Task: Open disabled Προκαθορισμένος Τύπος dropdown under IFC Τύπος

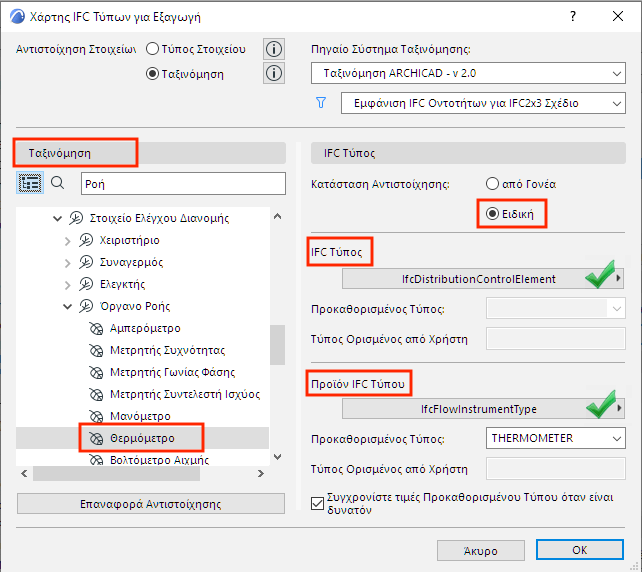Action: point(556,308)
